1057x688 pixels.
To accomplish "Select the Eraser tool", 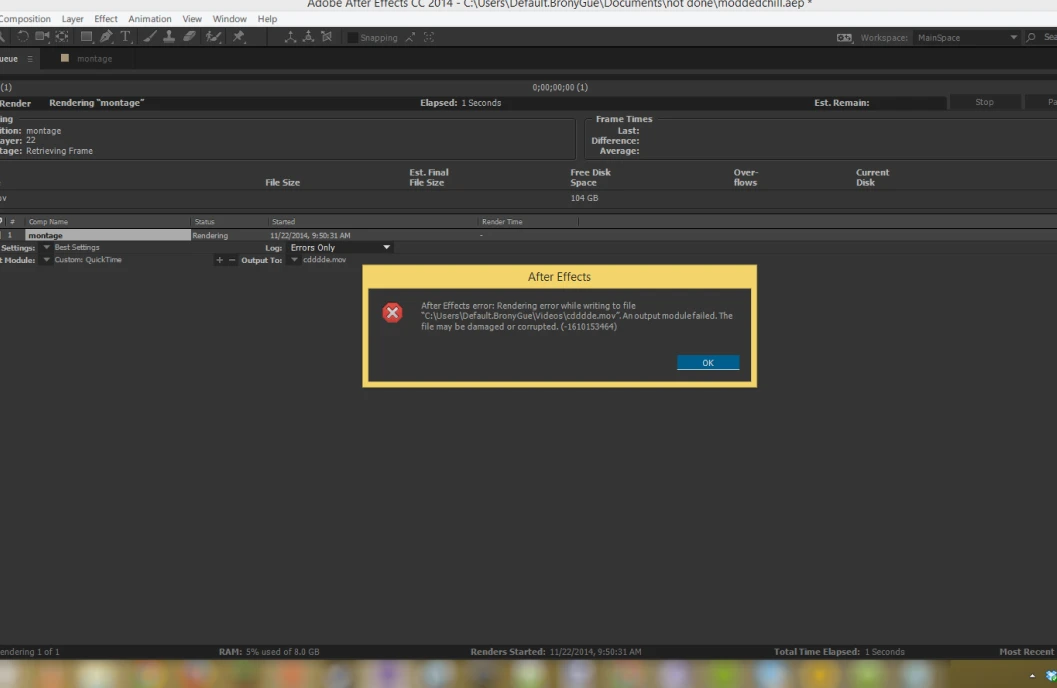I will click(x=189, y=36).
